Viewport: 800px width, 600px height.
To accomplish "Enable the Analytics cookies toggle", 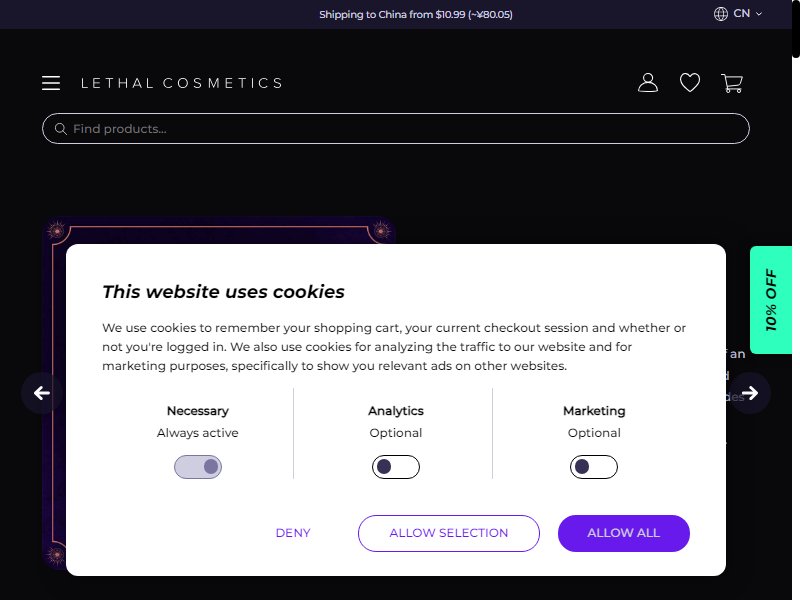I will (x=395, y=466).
